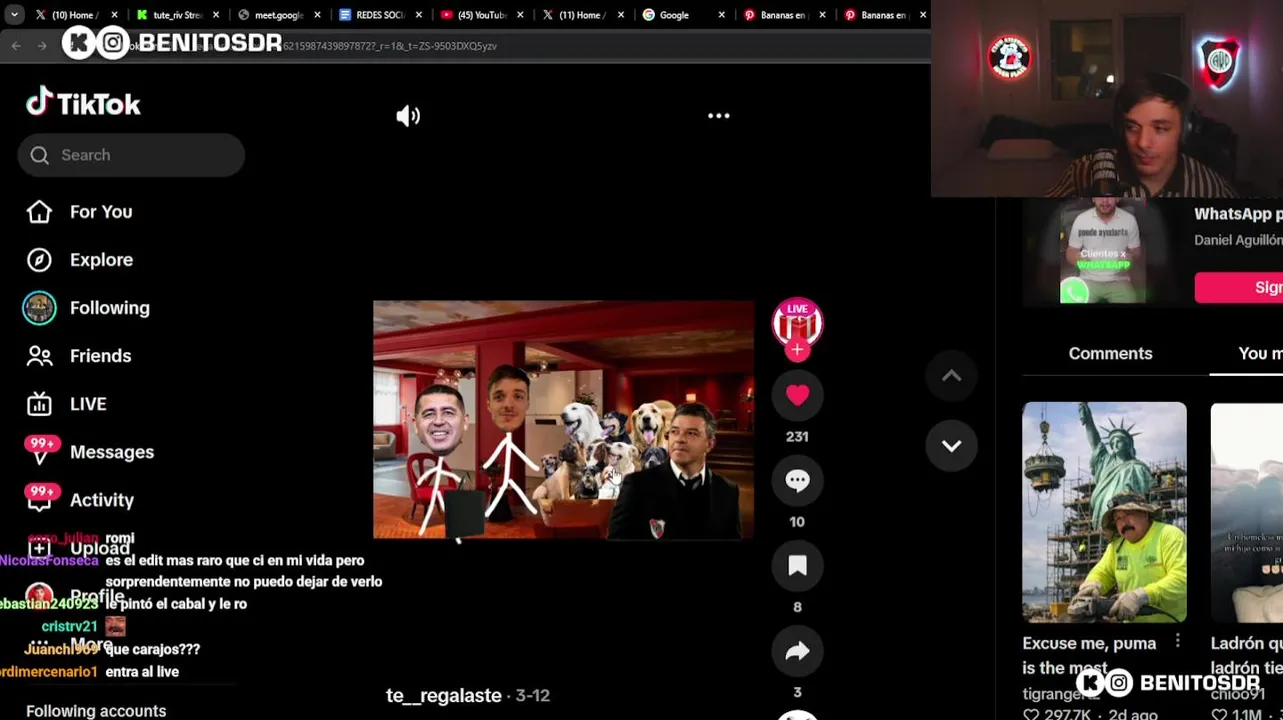Bookmark the video with the save icon
The width and height of the screenshot is (1283, 720).
(x=797, y=566)
